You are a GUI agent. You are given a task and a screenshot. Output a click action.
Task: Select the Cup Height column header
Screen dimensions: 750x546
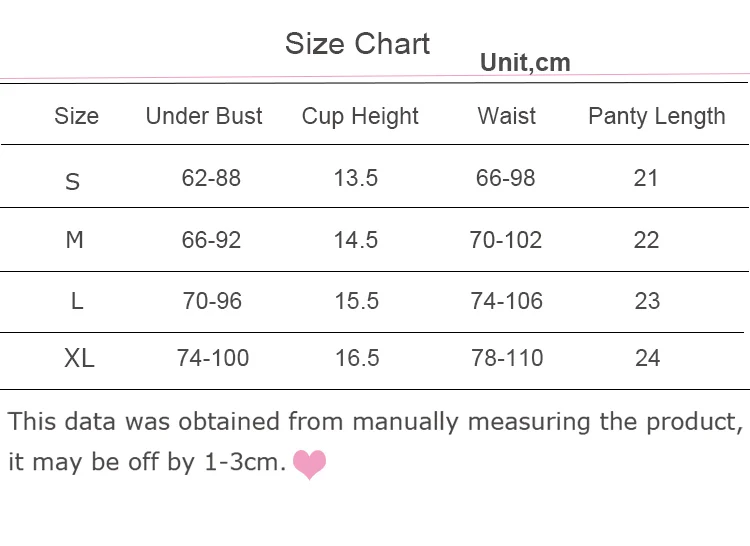[x=360, y=117]
